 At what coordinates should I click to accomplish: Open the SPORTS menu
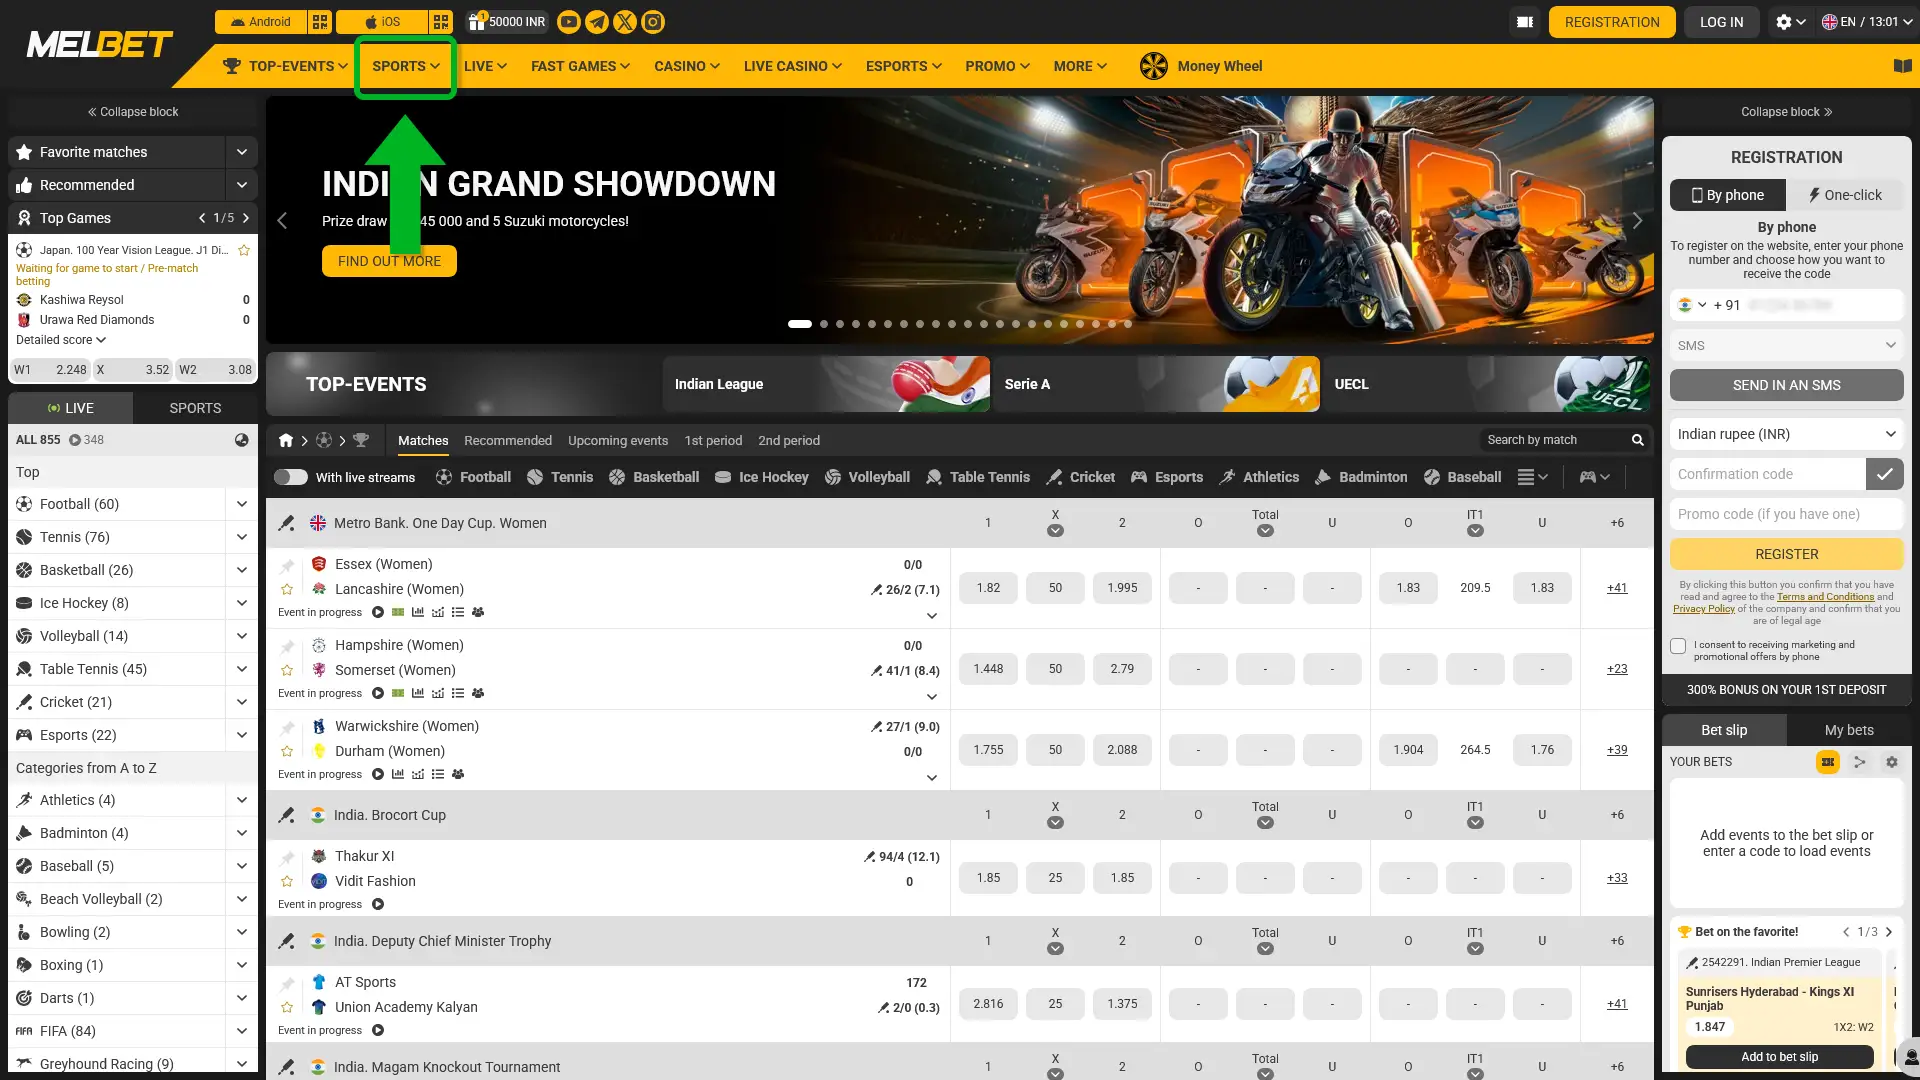click(406, 66)
